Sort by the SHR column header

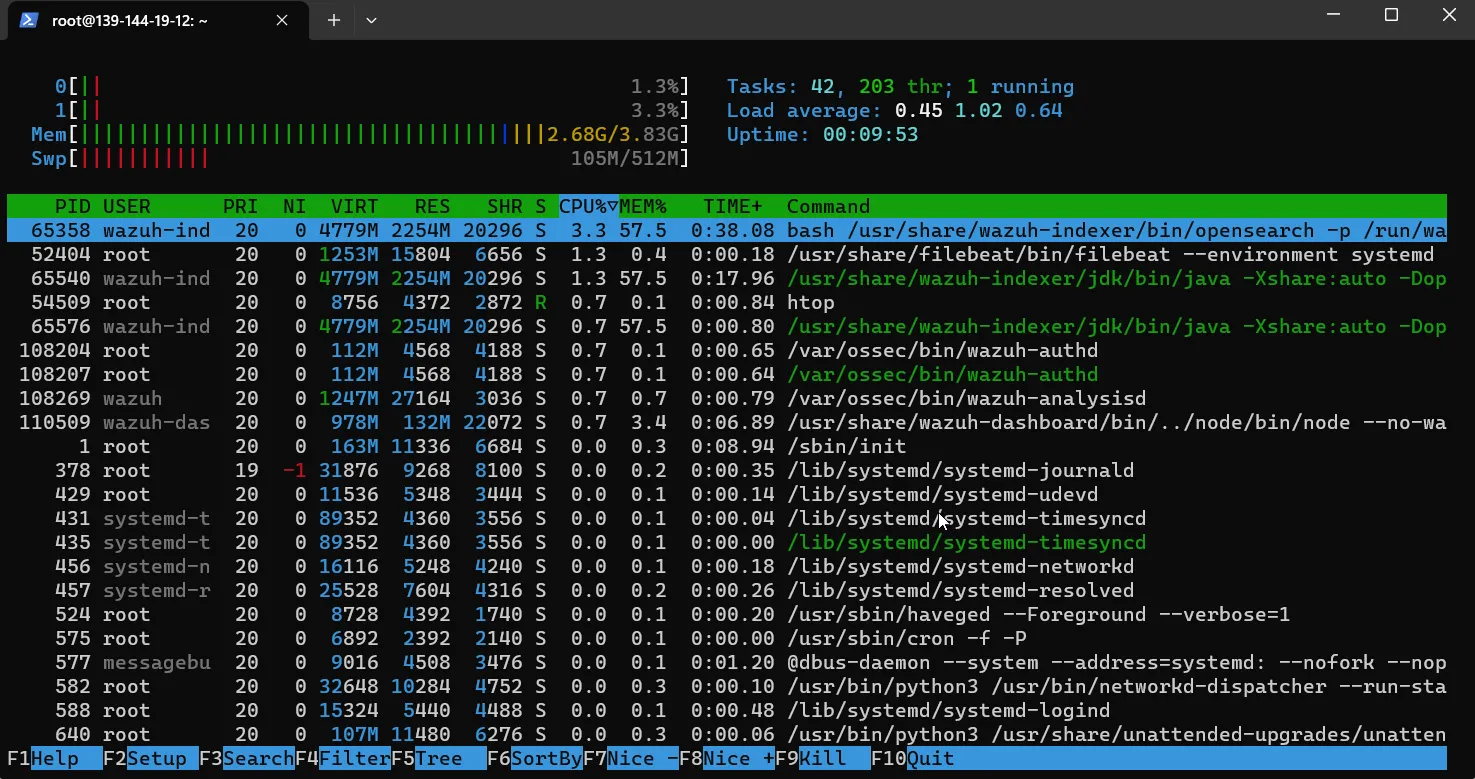click(505, 206)
